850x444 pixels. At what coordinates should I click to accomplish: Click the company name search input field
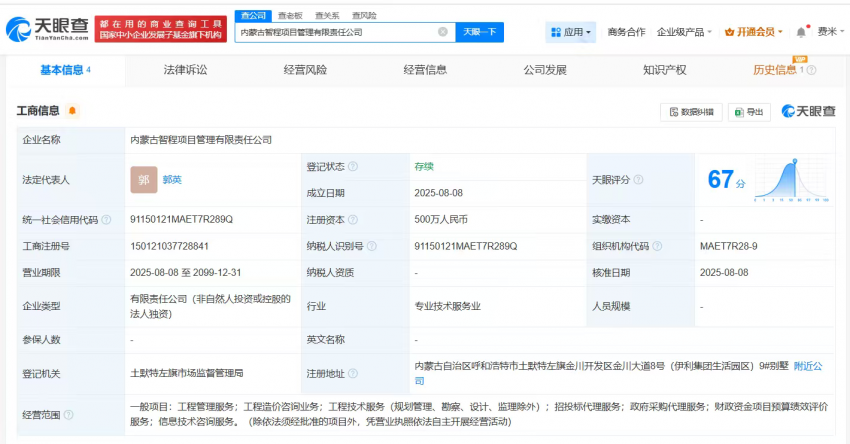click(x=336, y=32)
